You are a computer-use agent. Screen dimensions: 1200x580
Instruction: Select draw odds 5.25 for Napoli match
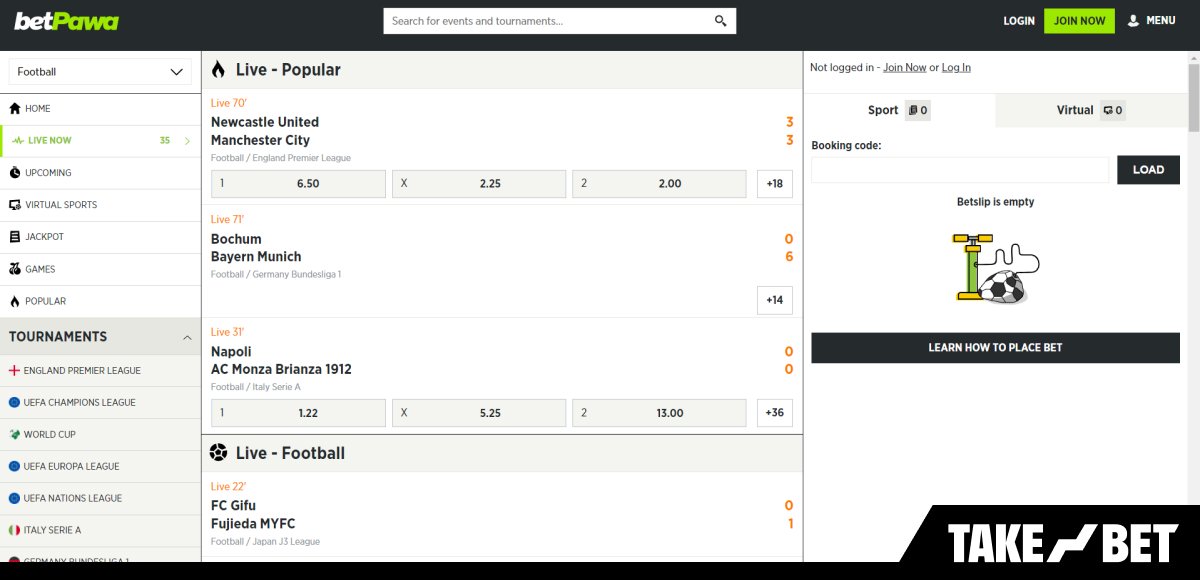coord(479,413)
